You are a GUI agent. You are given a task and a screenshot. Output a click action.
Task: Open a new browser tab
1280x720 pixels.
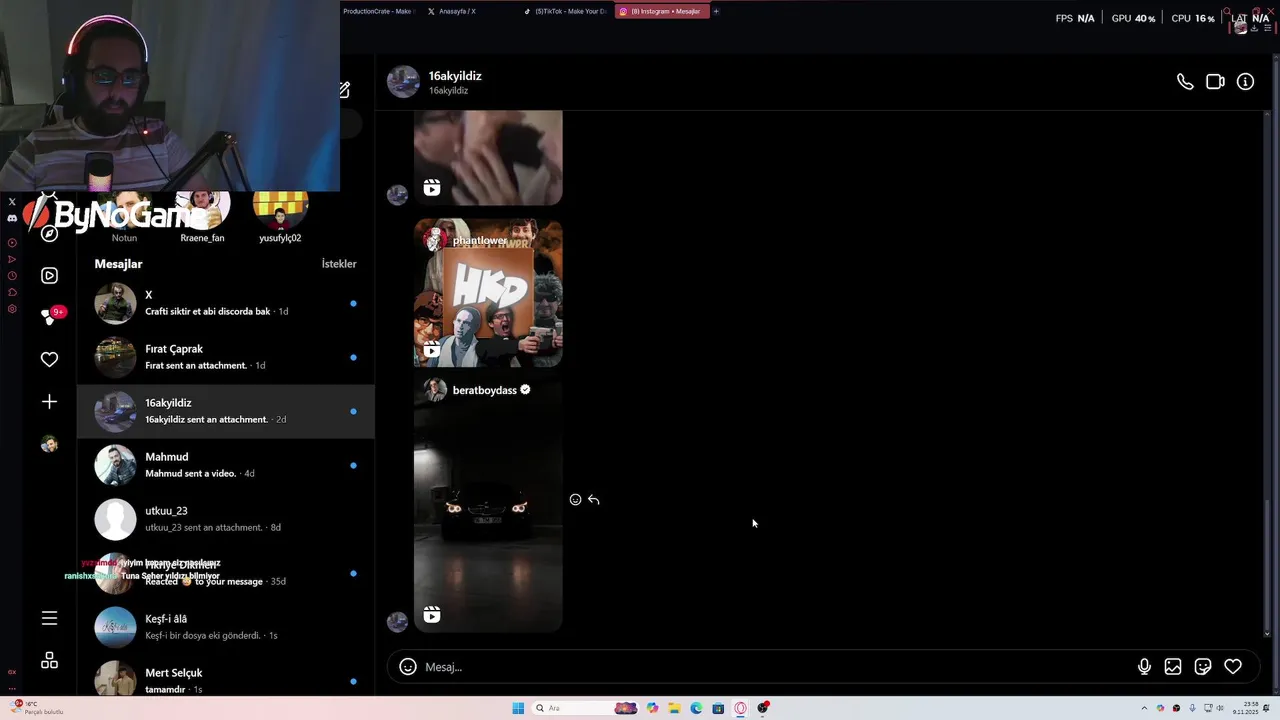click(x=716, y=11)
